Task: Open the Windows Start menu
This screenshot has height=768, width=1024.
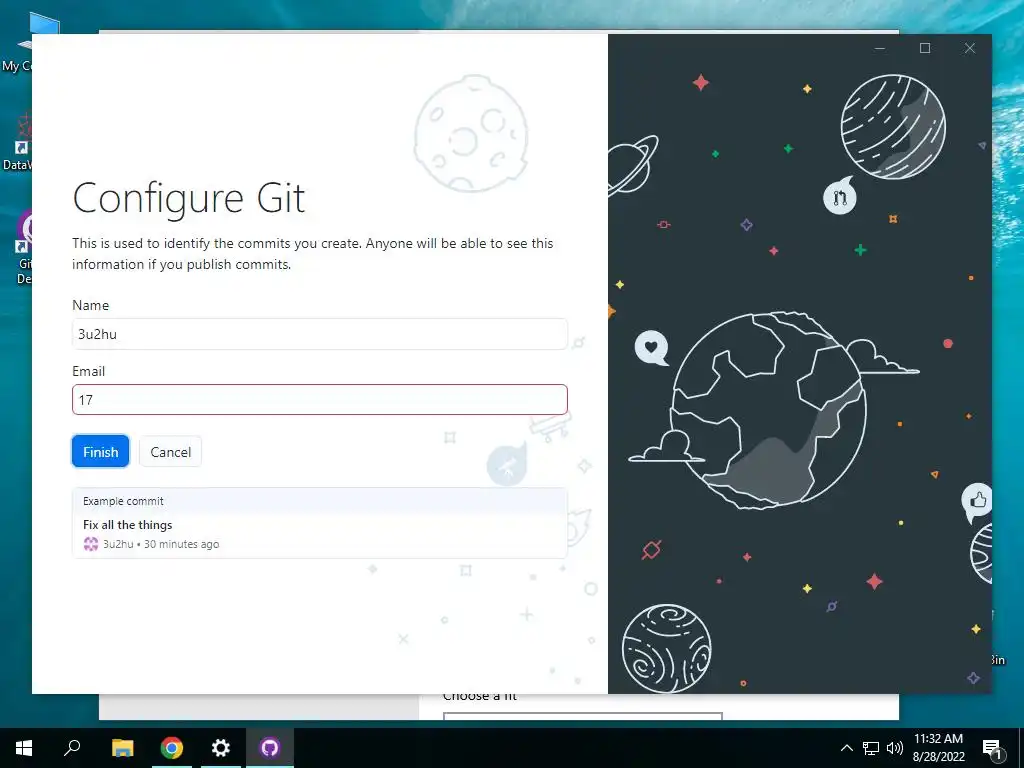Action: click(x=24, y=747)
